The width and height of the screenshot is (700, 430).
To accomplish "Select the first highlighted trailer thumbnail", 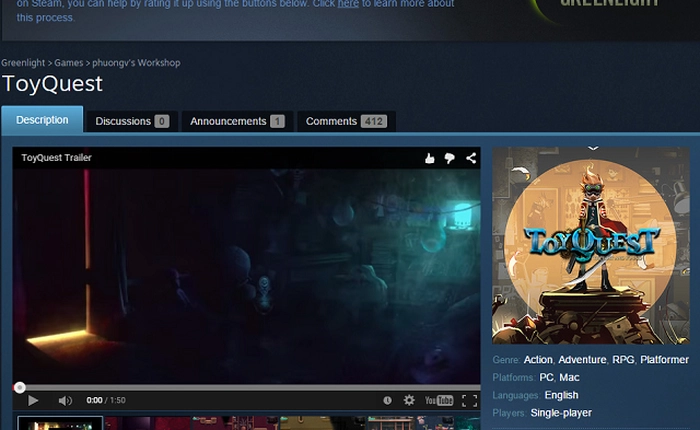I will (60, 423).
